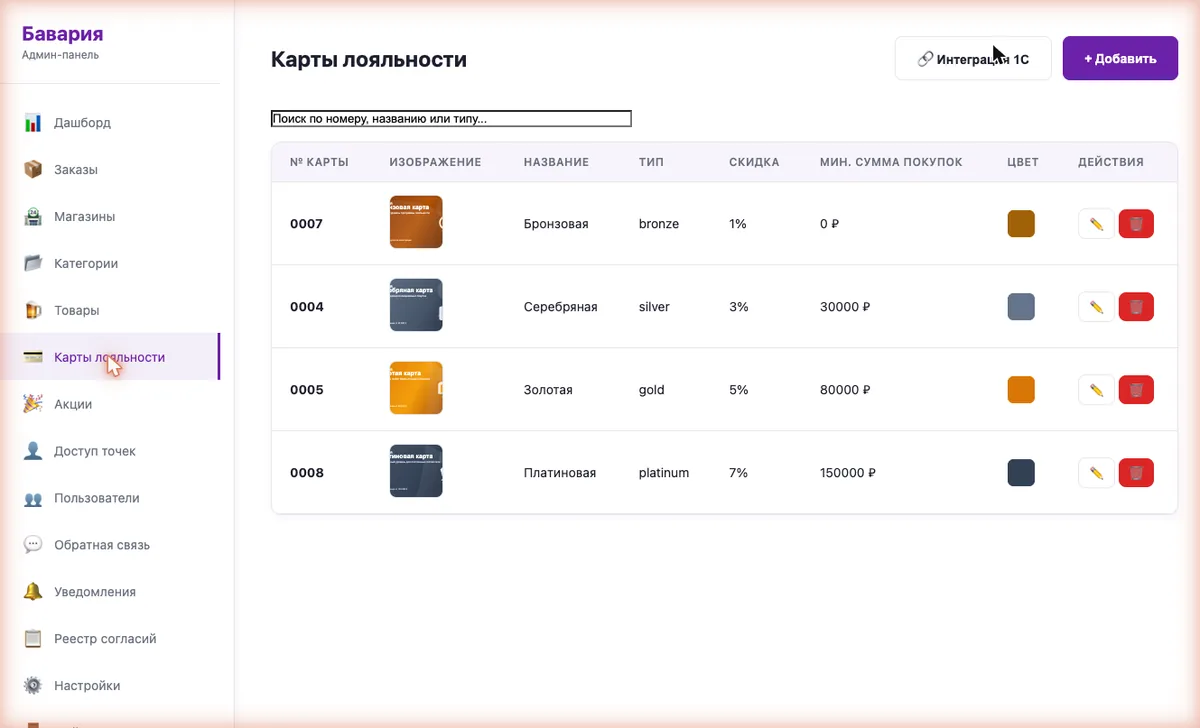Click the МИН. СУММА ПОКУПОК column header
The image size is (1200, 728).
[891, 162]
